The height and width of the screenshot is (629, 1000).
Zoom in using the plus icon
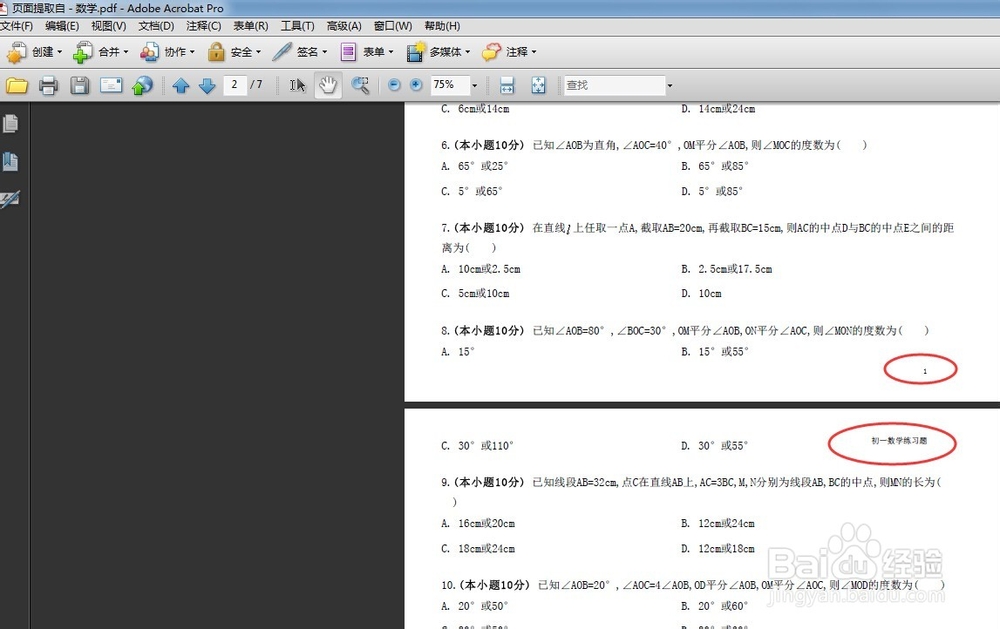pyautogui.click(x=415, y=85)
